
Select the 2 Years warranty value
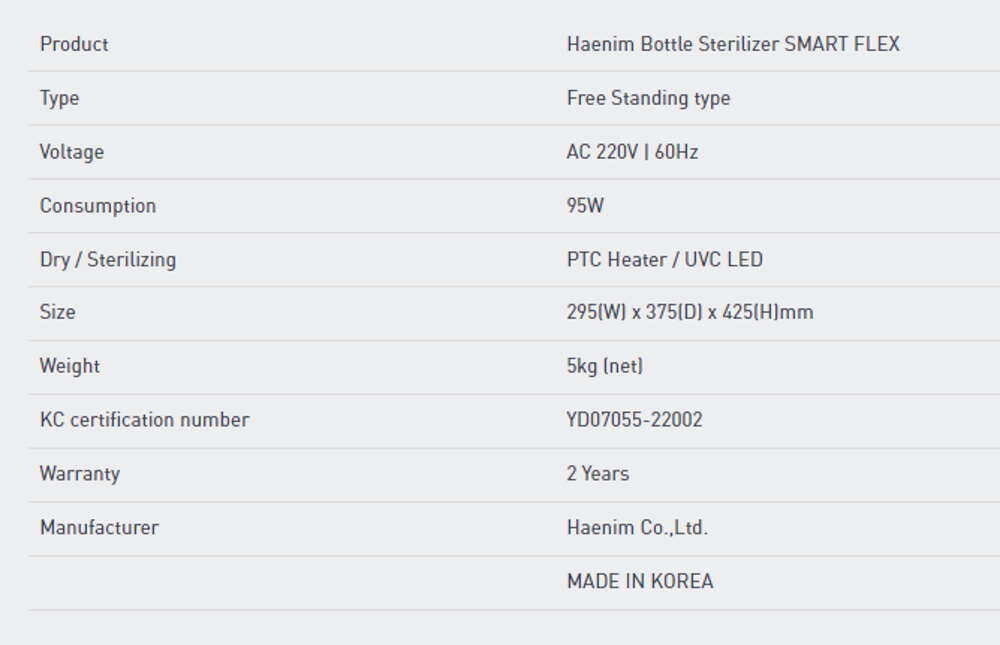(x=597, y=474)
